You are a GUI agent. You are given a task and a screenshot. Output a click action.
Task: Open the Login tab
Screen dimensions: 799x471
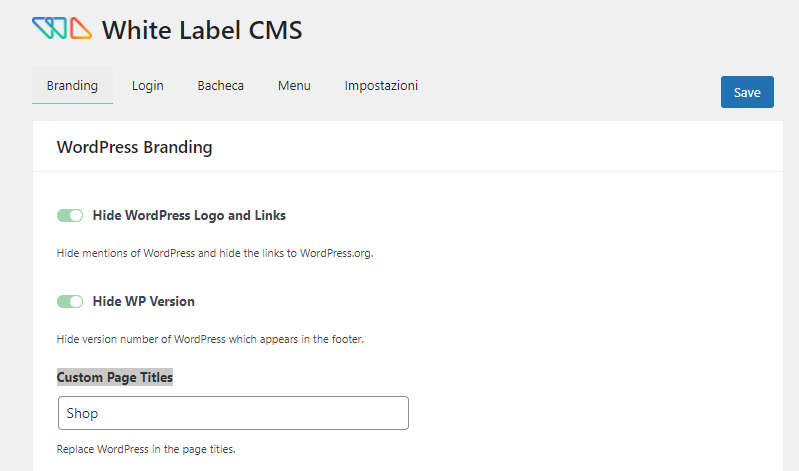coord(147,86)
